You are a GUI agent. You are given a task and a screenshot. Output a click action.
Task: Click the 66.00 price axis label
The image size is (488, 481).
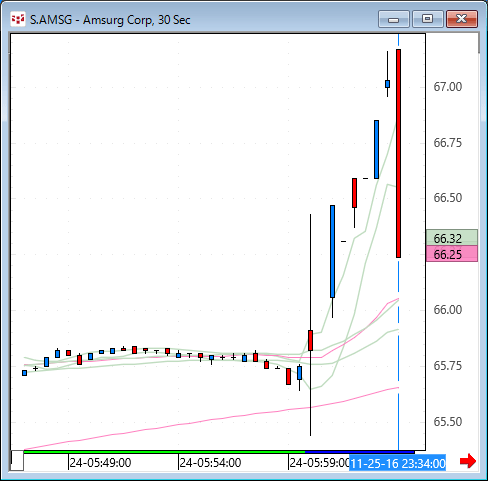point(448,310)
